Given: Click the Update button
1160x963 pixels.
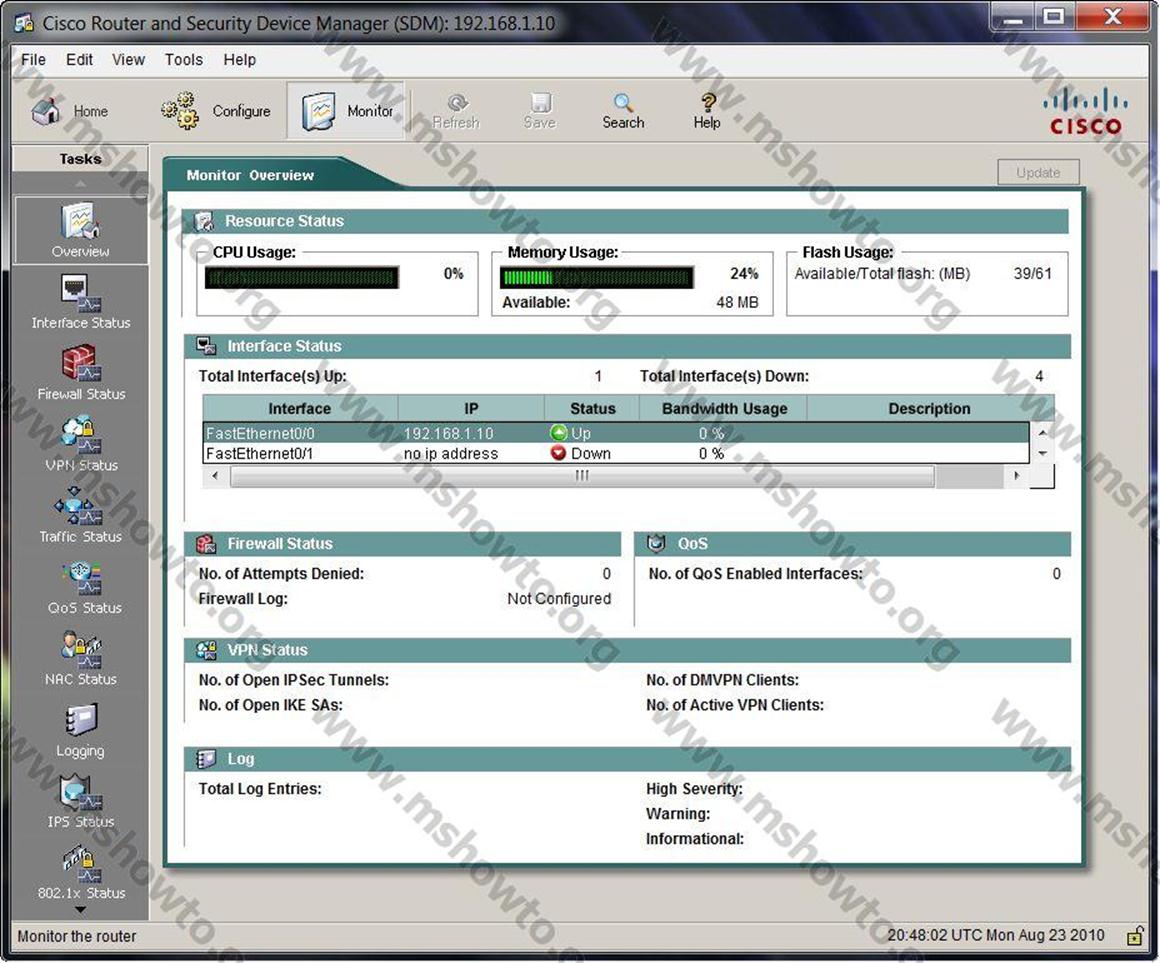Looking at the screenshot, I should click(x=1038, y=172).
